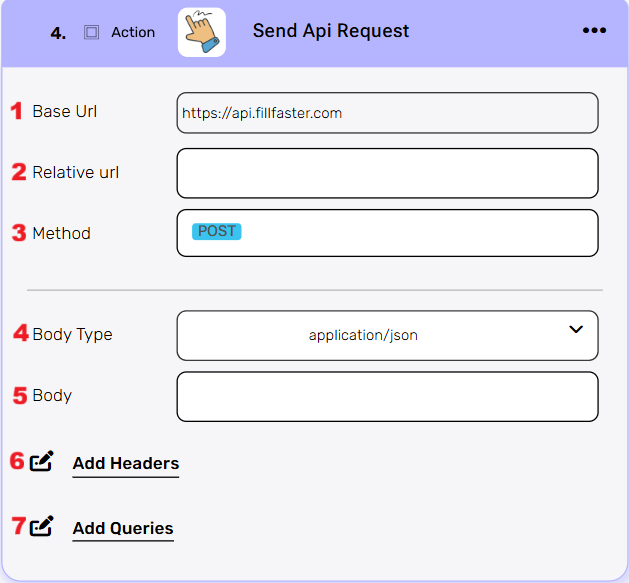Click the Base Url label
This screenshot has width=629, height=583.
point(65,111)
